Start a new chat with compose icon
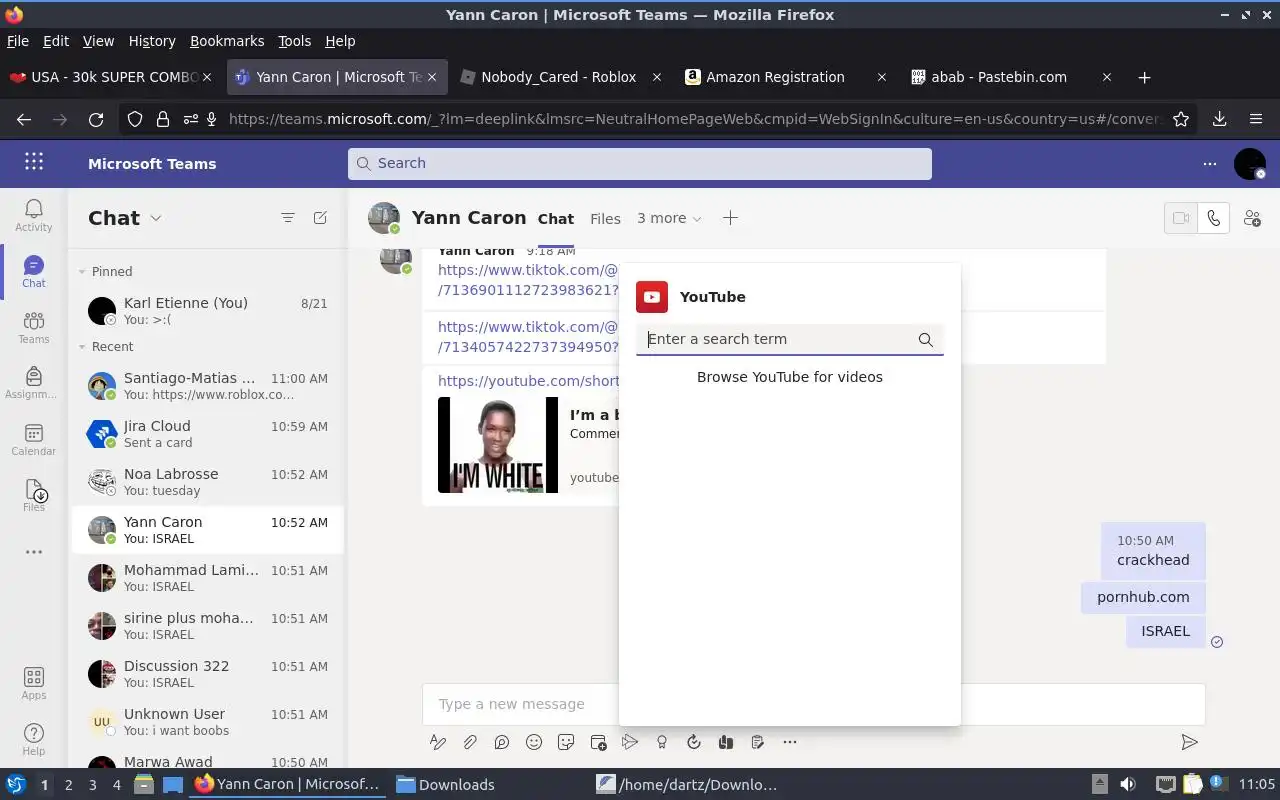Screen dimensions: 1280x800 click(320, 218)
